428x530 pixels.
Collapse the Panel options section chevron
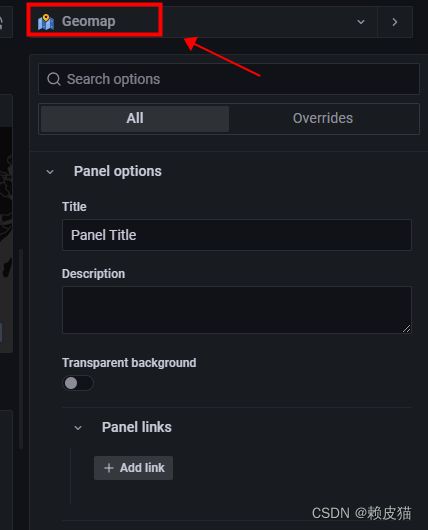[50, 172]
